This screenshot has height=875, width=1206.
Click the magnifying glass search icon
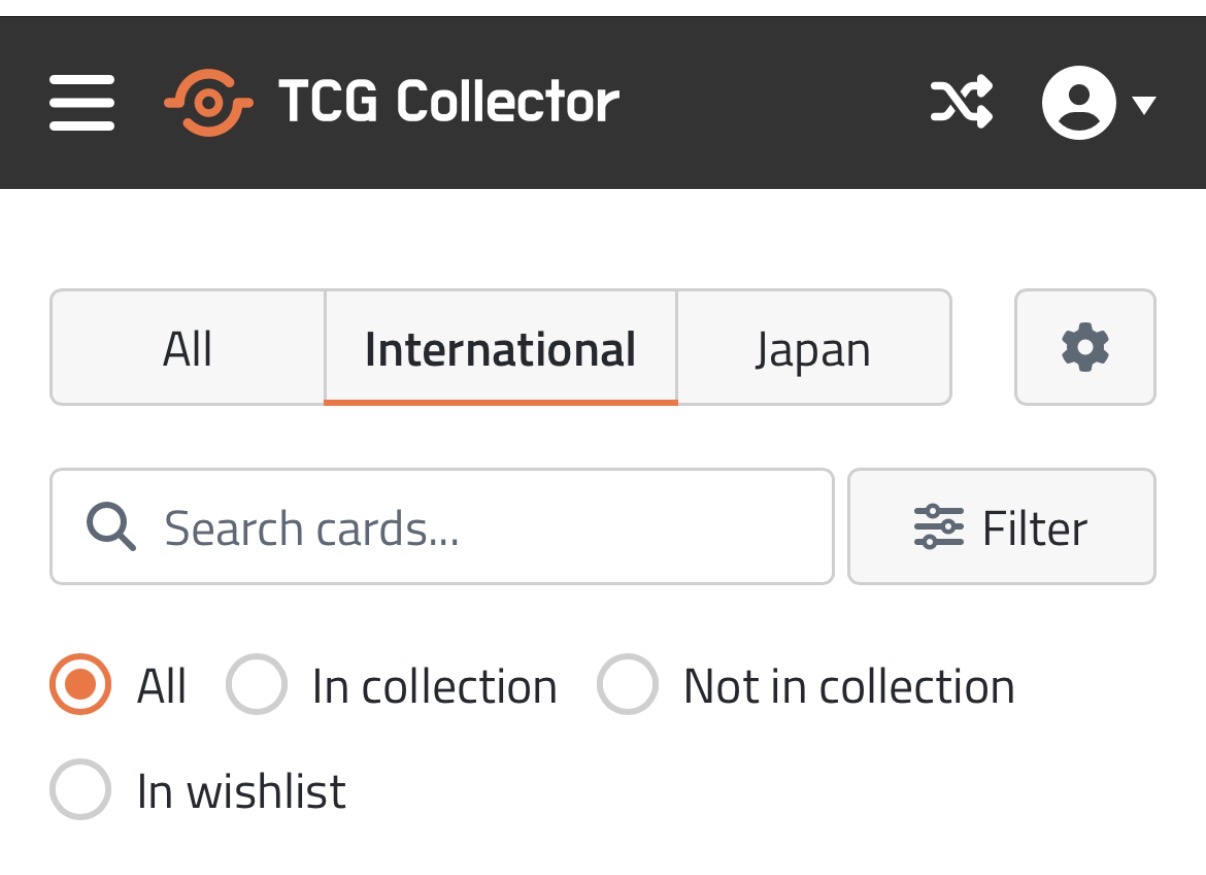[110, 527]
